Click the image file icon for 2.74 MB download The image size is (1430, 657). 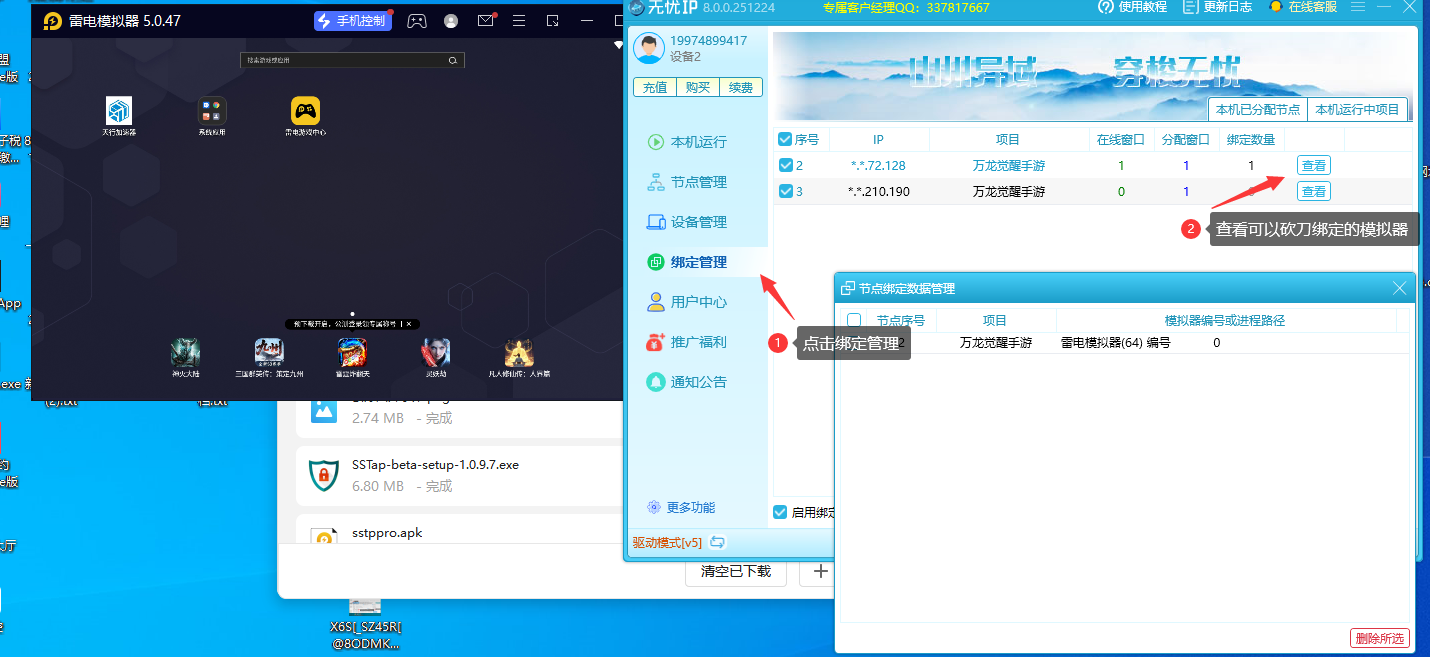coord(323,409)
